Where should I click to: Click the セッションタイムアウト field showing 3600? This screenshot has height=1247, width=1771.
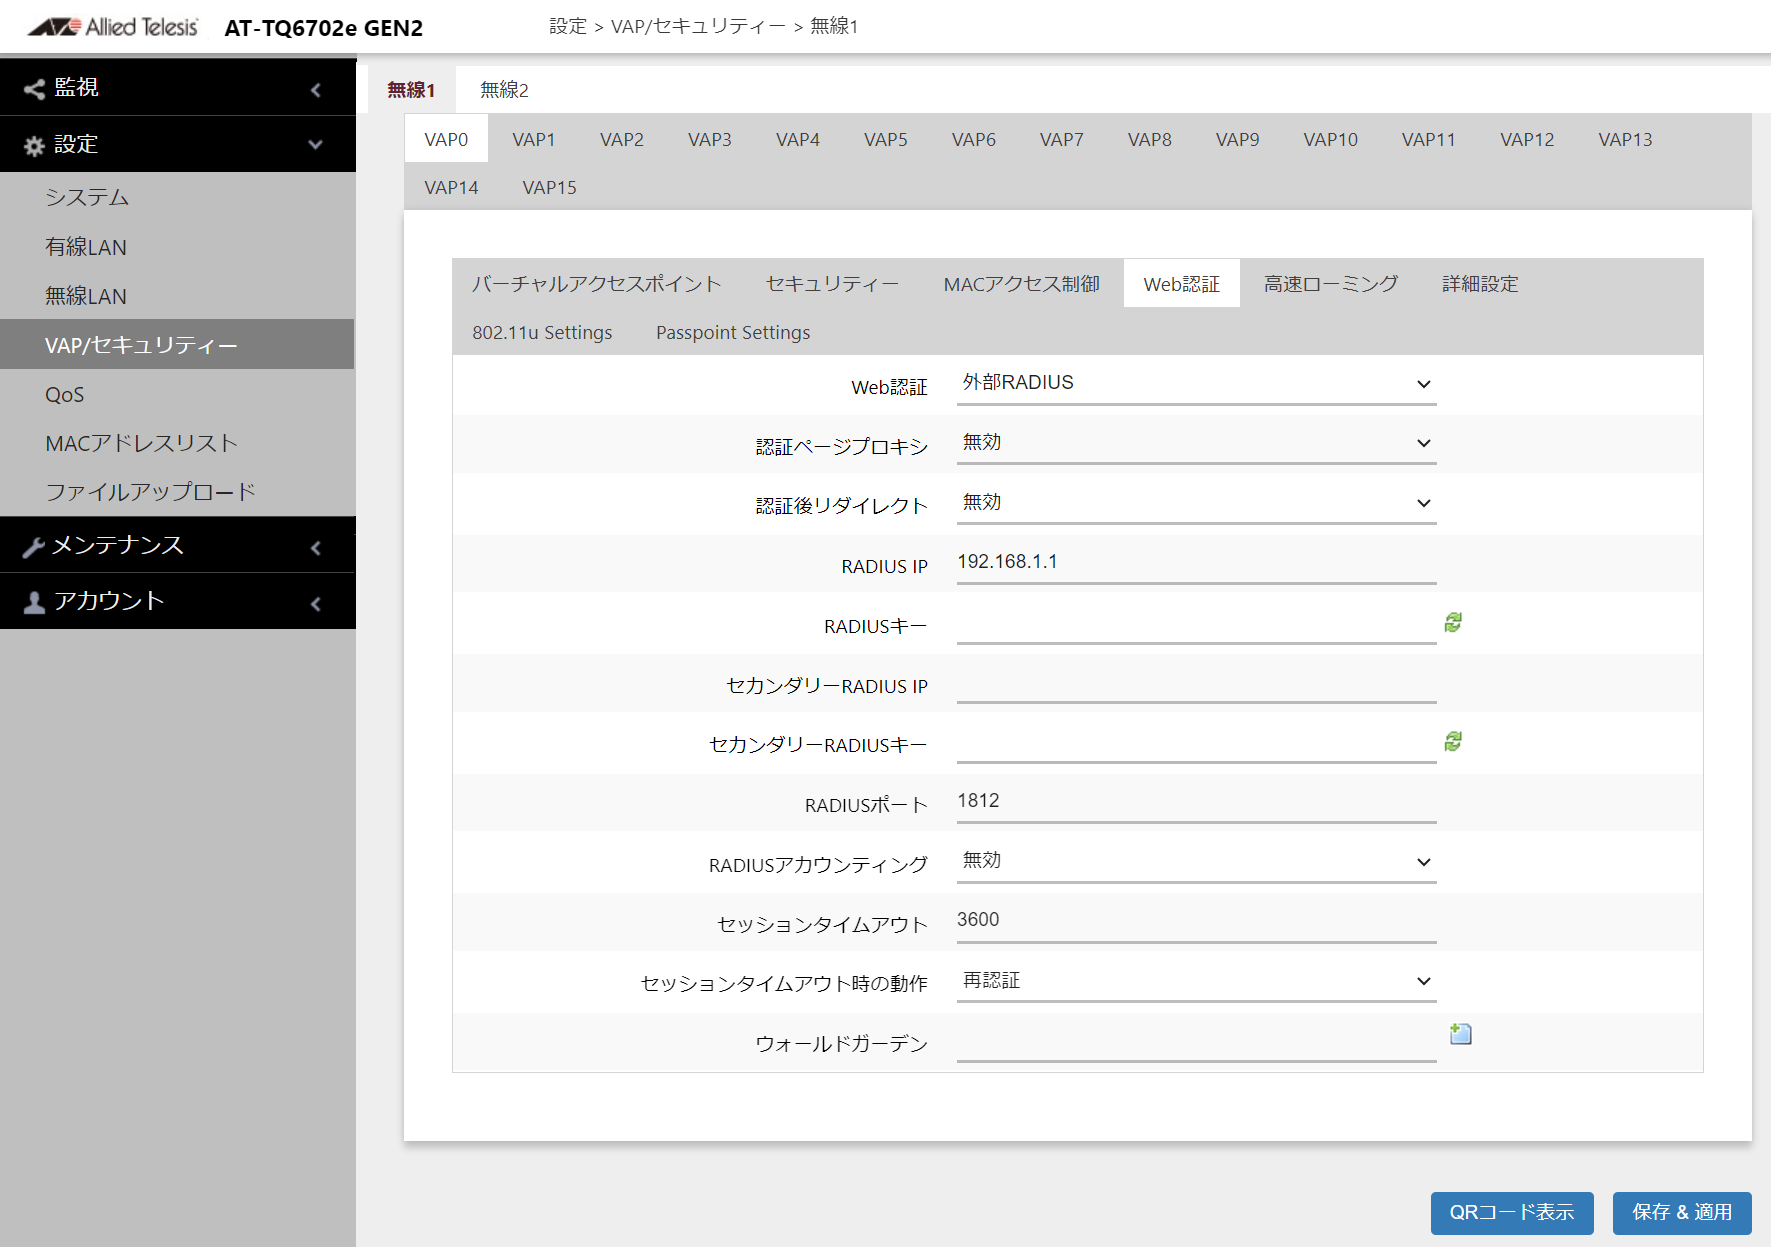coord(1196,921)
